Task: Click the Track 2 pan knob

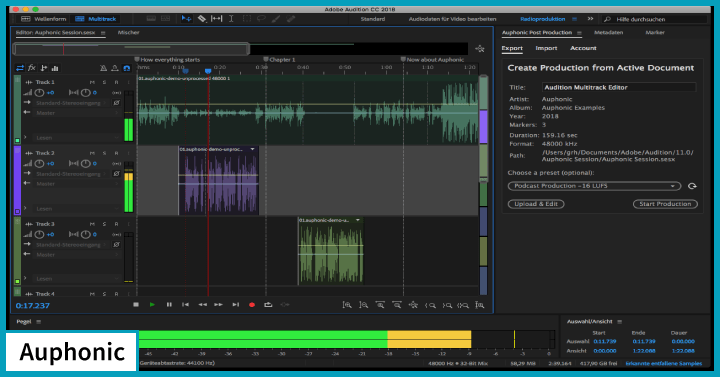Action: tap(85, 163)
